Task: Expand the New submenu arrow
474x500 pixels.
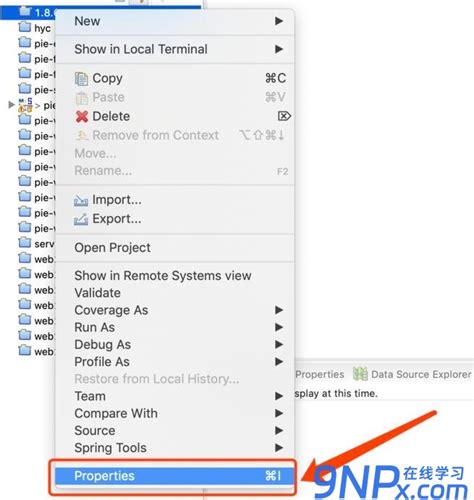Action: point(279,21)
